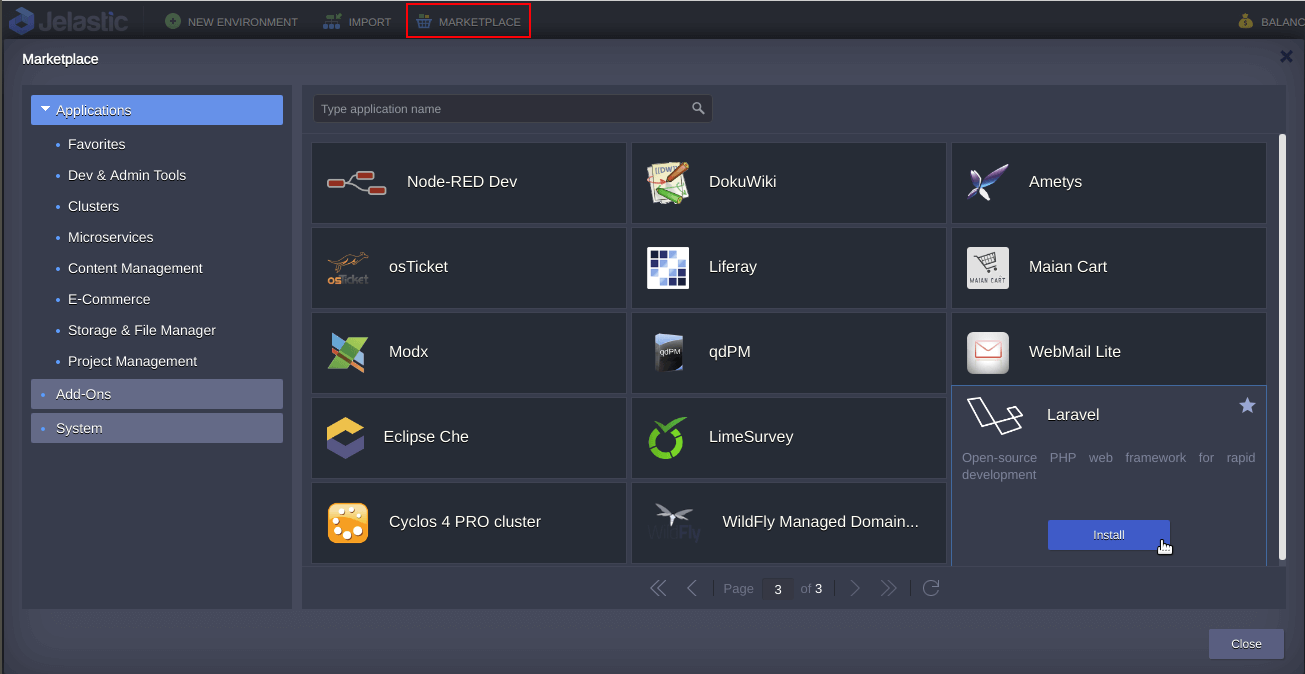Click the LimeSurvey logo icon
The image size is (1305, 674).
(x=668, y=437)
